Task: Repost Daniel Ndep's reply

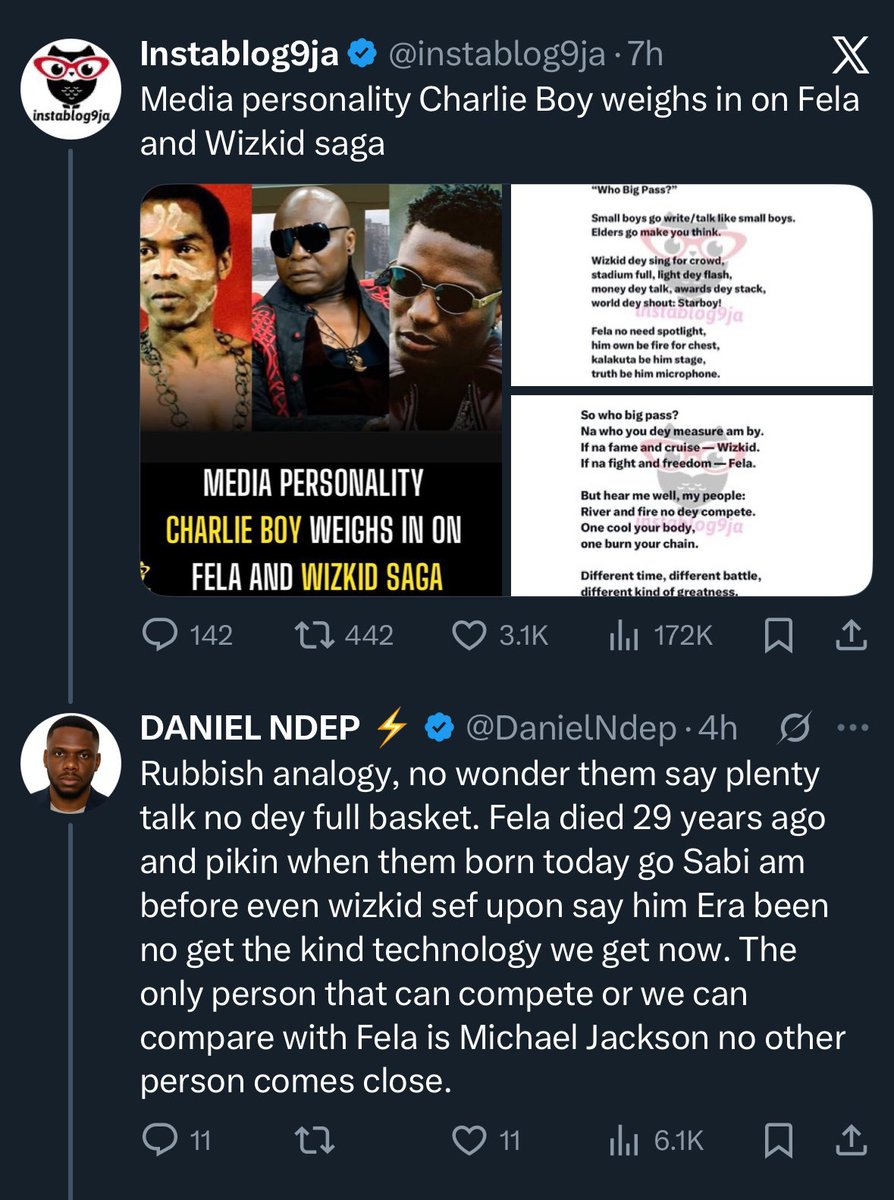Action: tap(320, 1140)
